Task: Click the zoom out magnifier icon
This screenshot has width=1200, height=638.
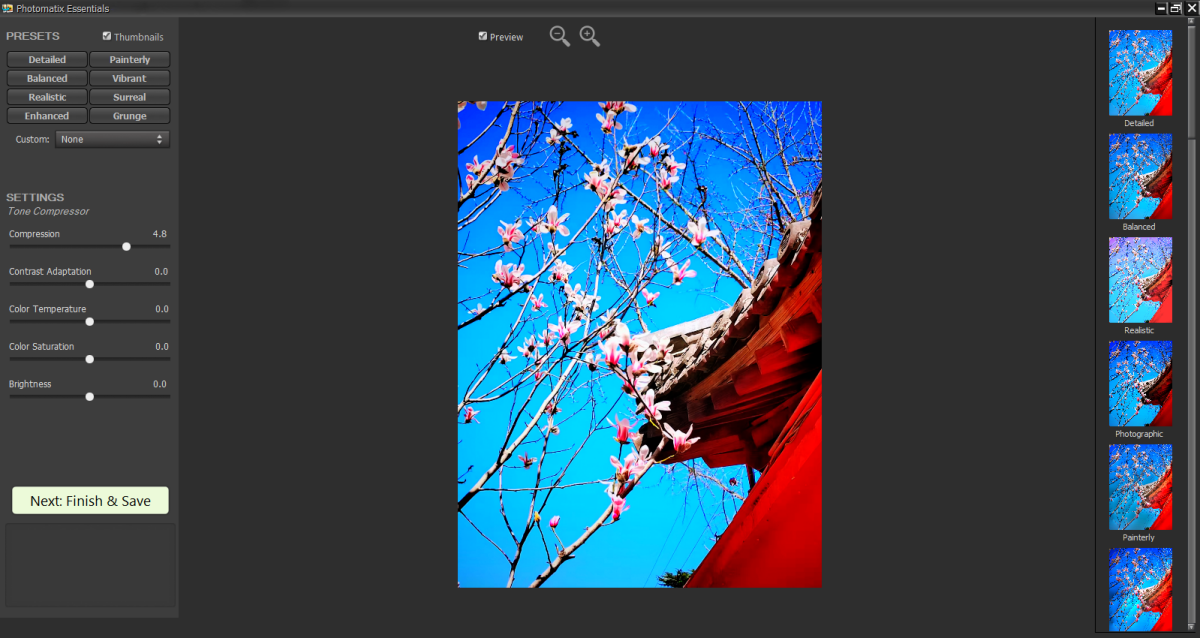Action: 559,36
